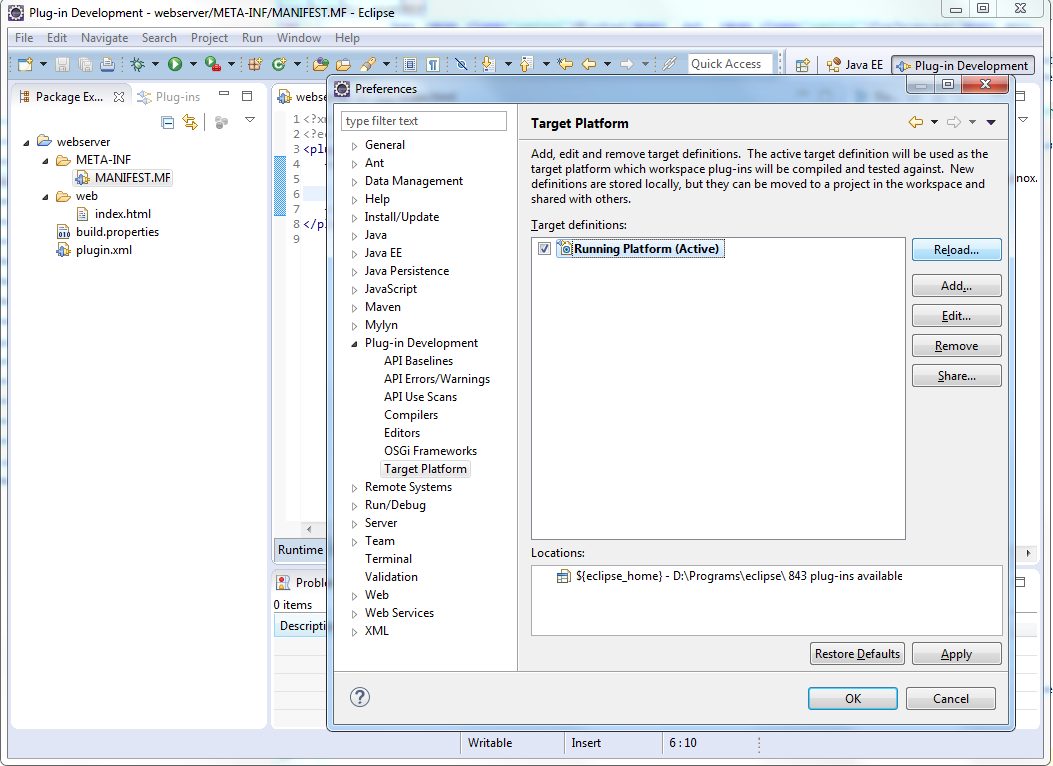Click the Apply button

pyautogui.click(x=956, y=654)
